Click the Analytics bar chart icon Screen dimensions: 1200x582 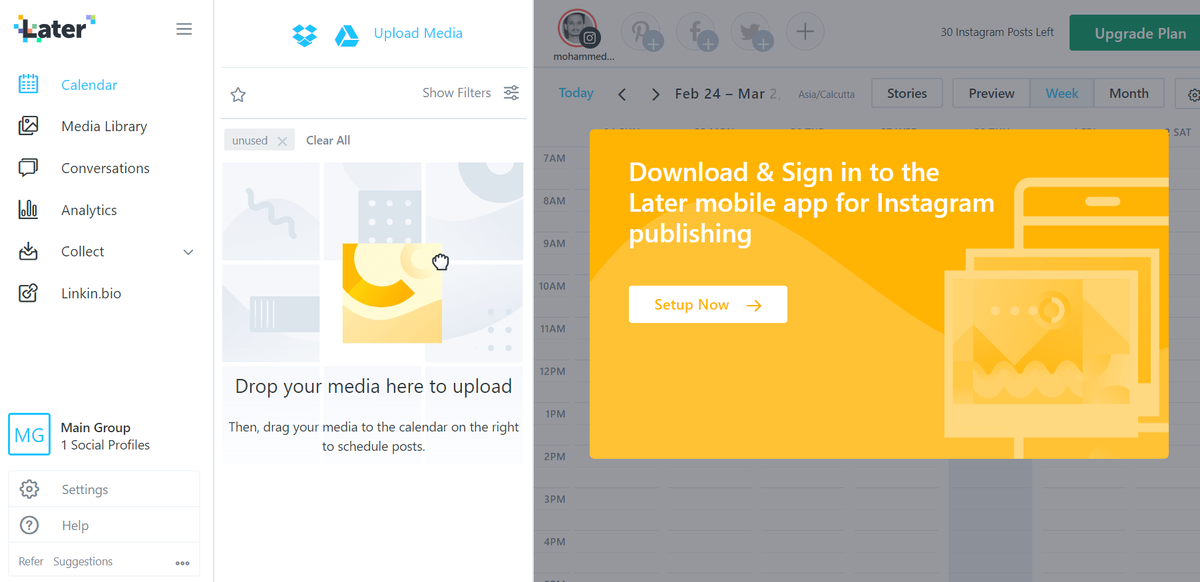[x=29, y=210]
